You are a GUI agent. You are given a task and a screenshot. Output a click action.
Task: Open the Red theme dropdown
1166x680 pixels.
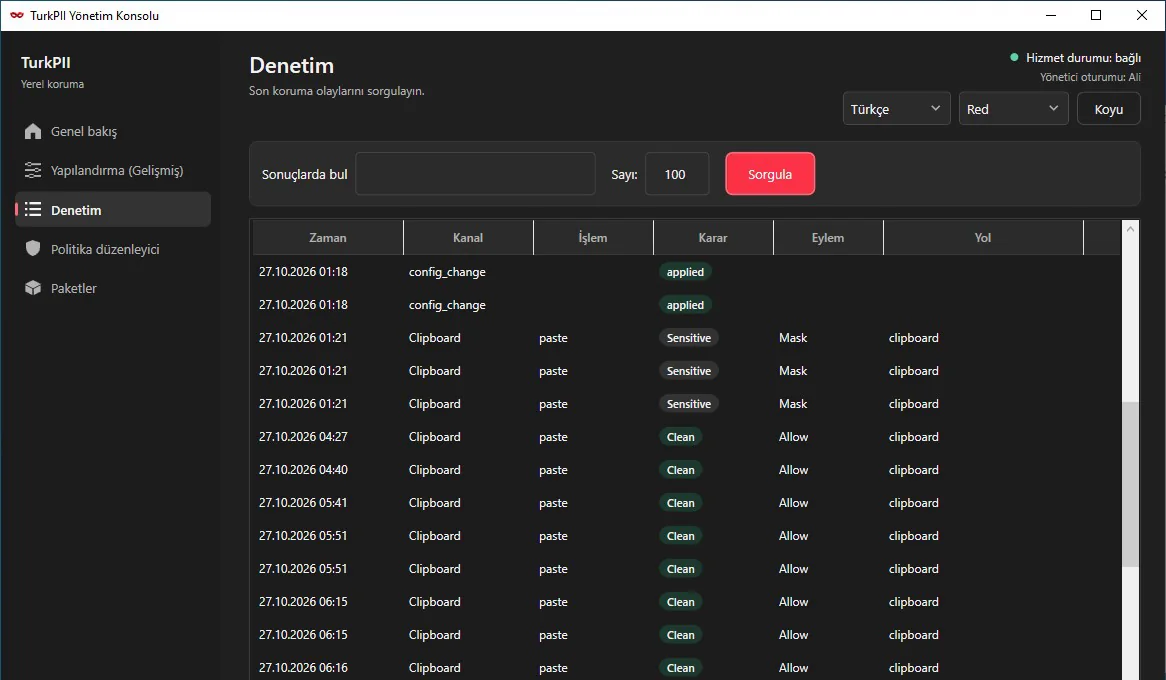click(x=1013, y=109)
